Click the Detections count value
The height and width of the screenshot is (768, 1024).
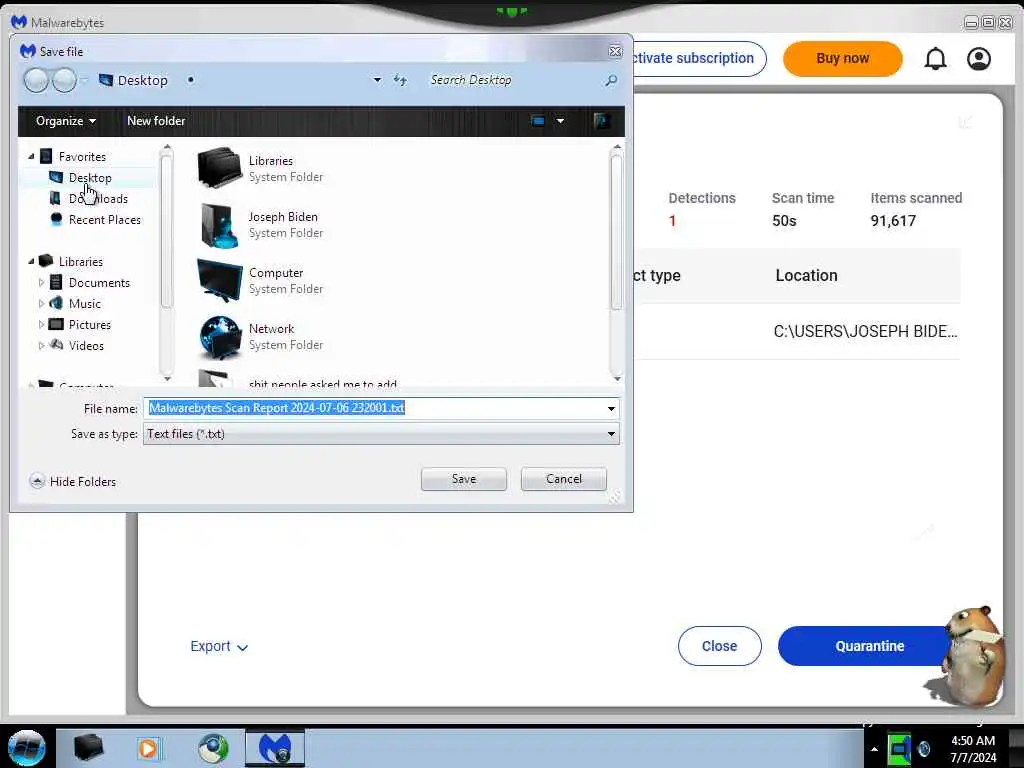(x=673, y=221)
